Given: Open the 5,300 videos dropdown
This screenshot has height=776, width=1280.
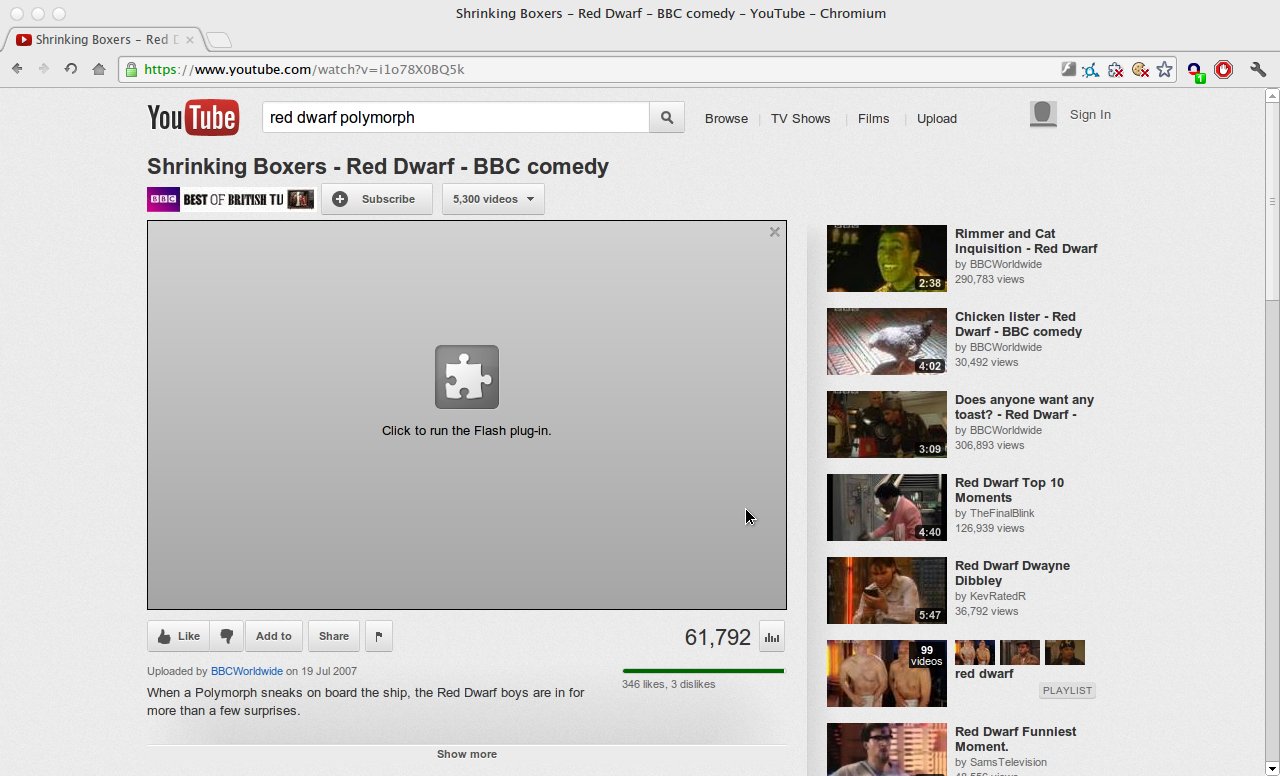Looking at the screenshot, I should point(493,199).
